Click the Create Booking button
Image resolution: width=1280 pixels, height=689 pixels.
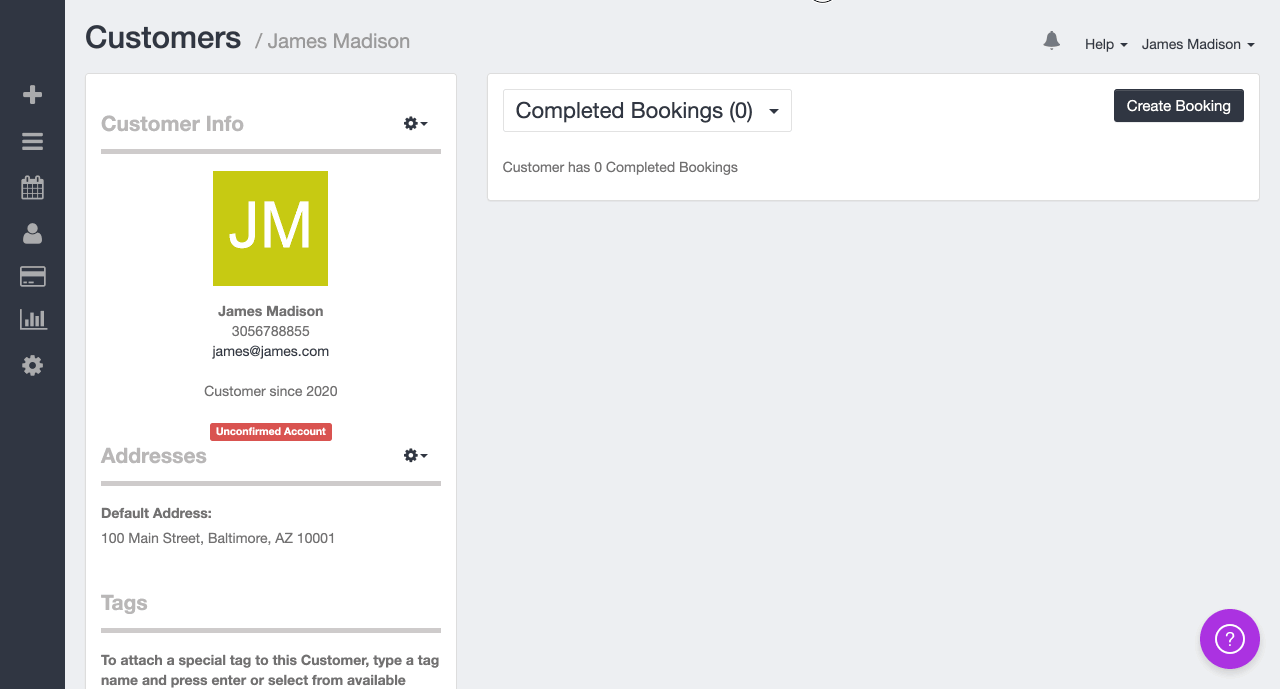[x=1178, y=106]
